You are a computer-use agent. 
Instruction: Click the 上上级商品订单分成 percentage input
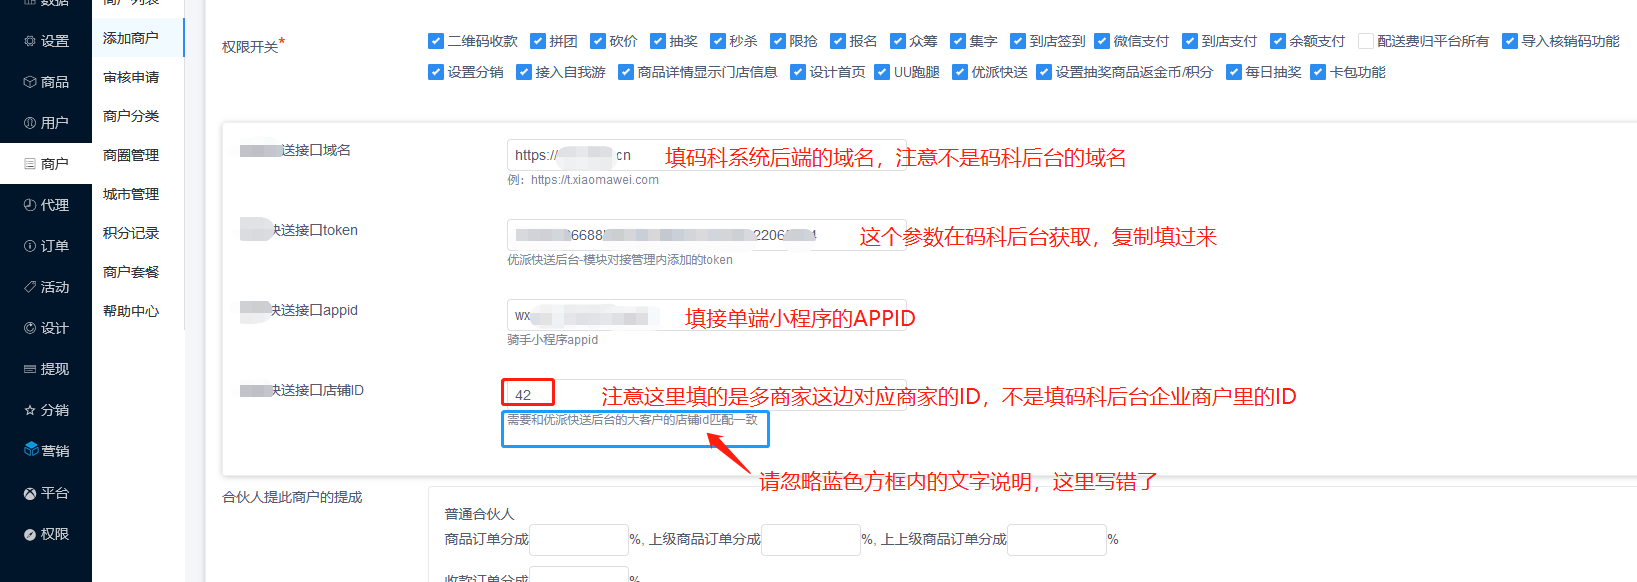(1057, 540)
